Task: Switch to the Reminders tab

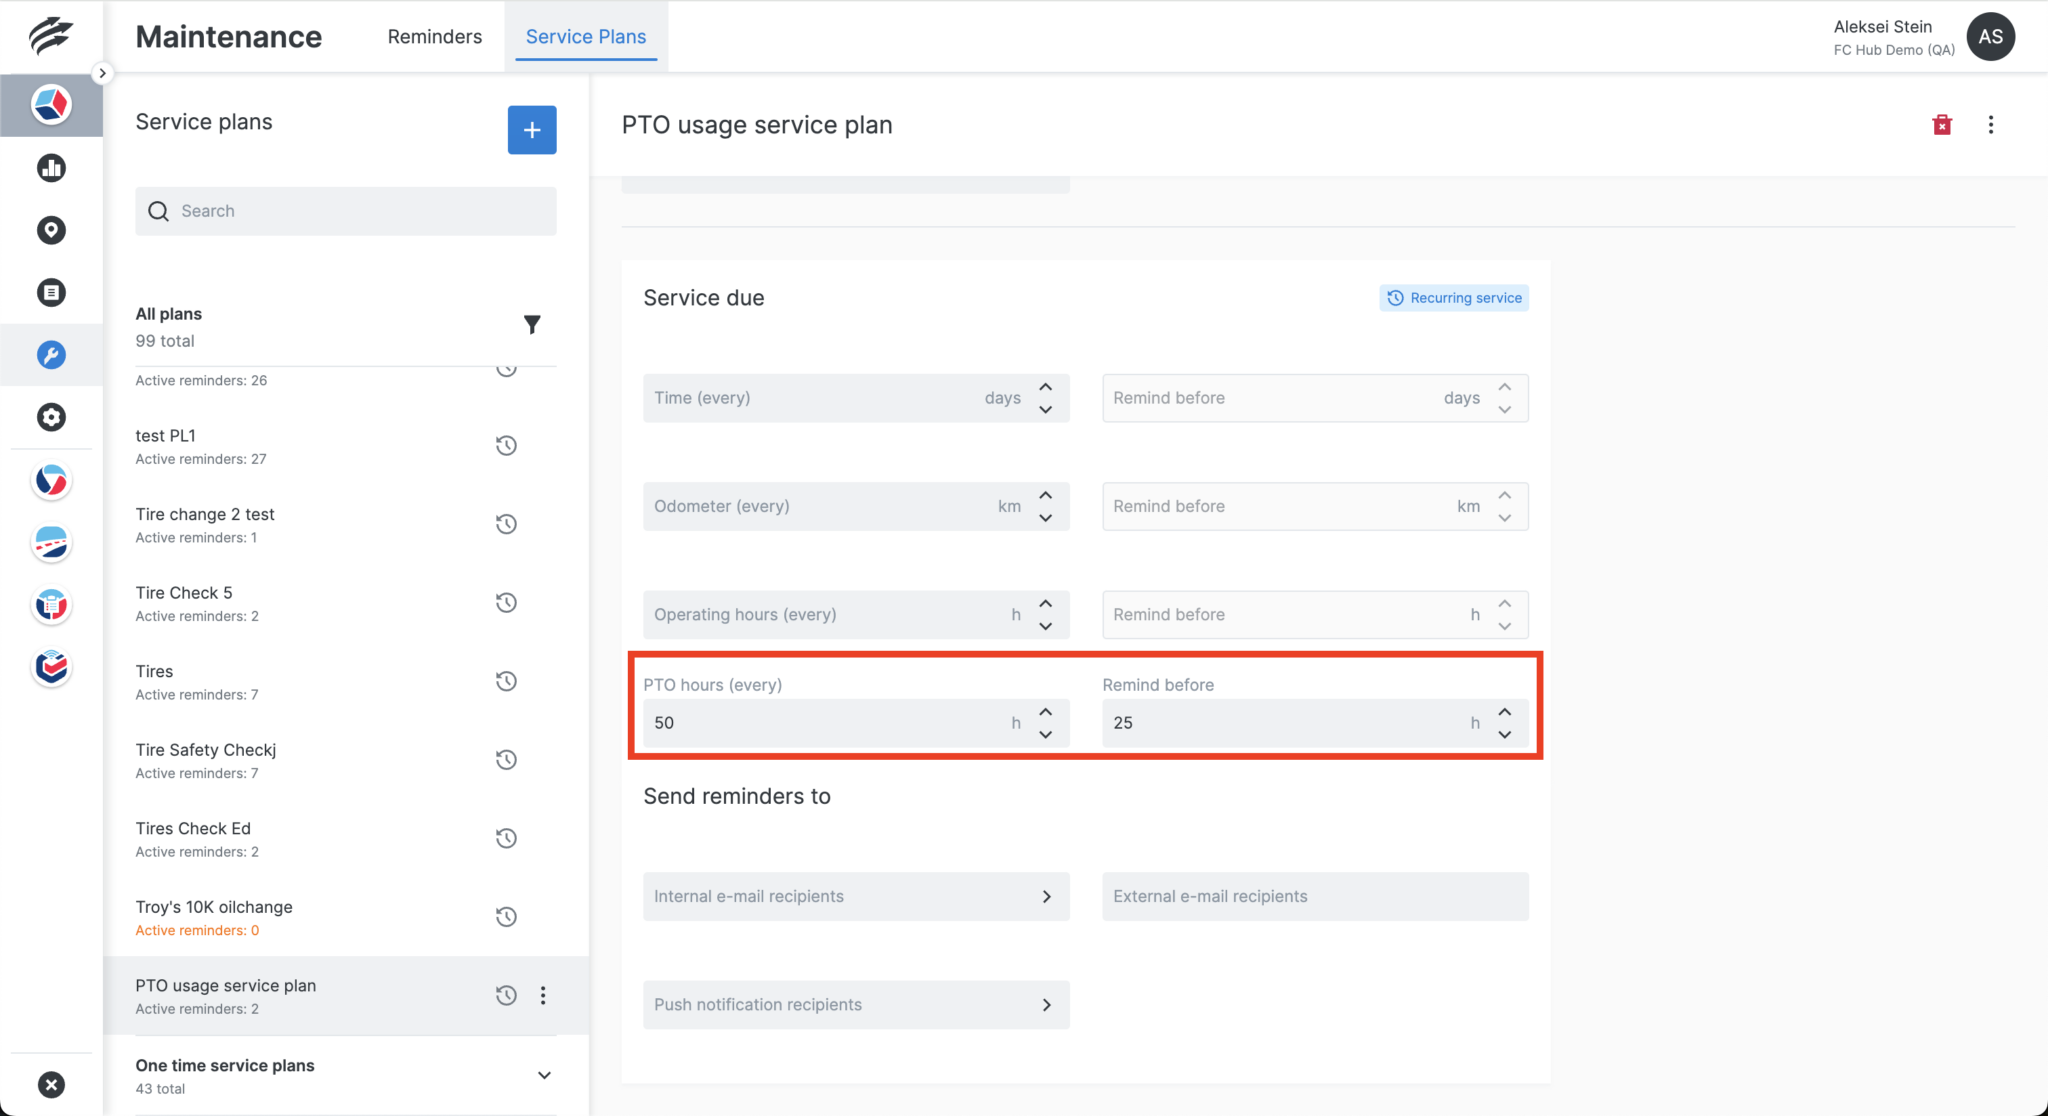Action: tap(434, 36)
